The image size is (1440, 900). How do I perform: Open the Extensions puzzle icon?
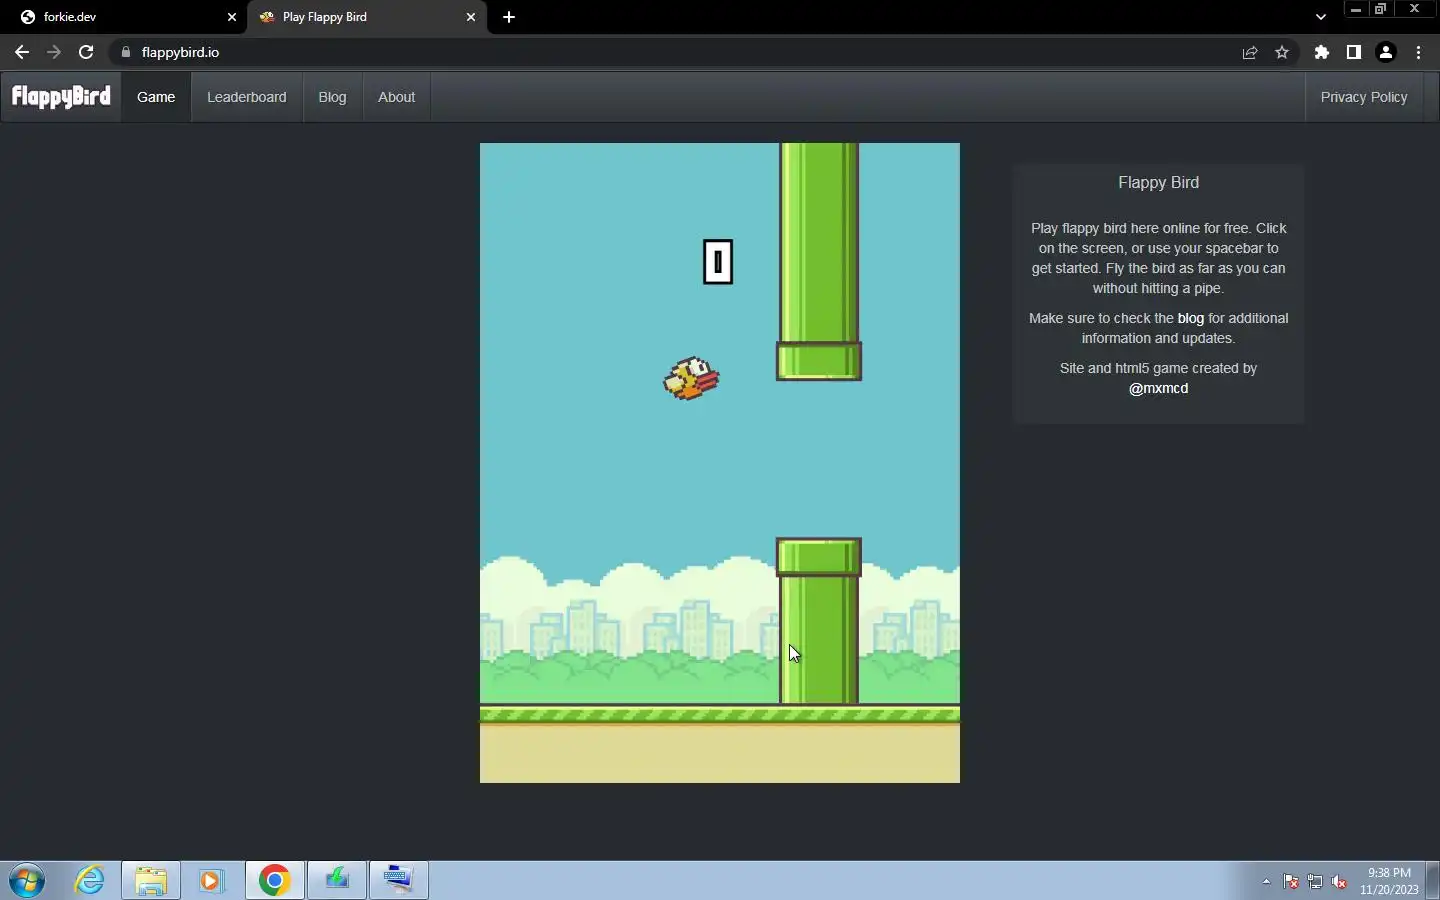[1322, 52]
